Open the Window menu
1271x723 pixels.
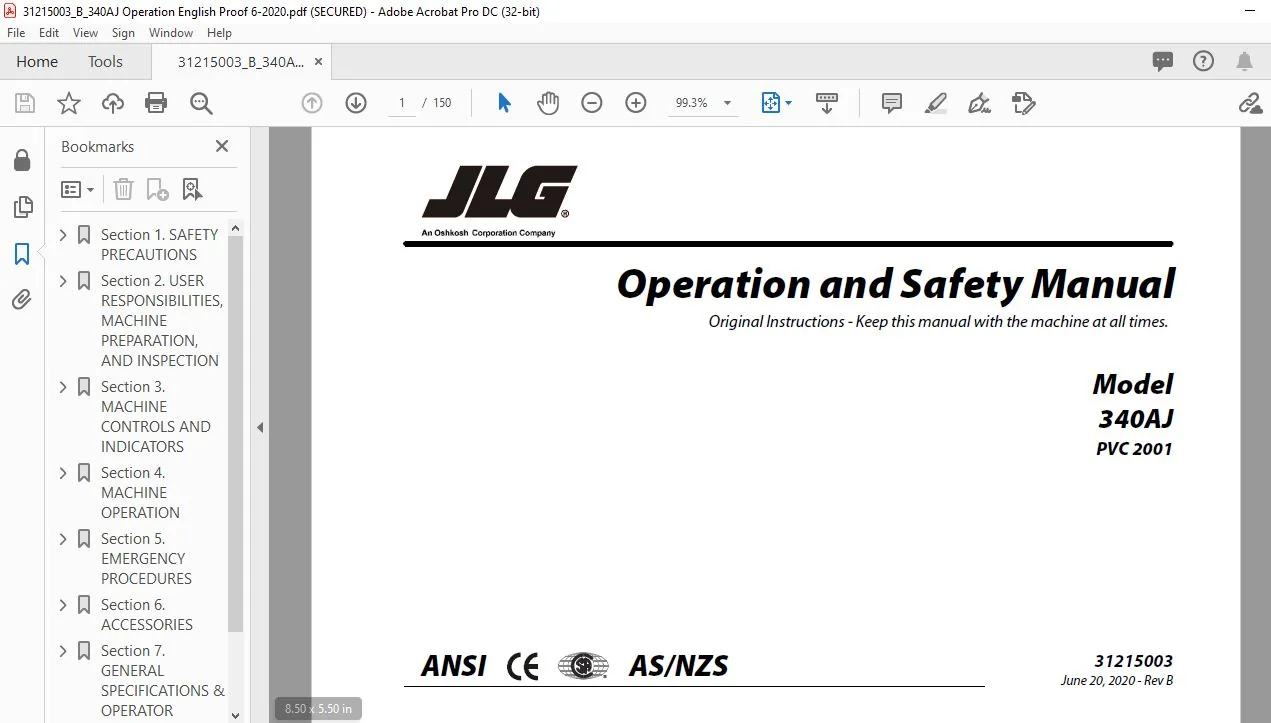[171, 33]
